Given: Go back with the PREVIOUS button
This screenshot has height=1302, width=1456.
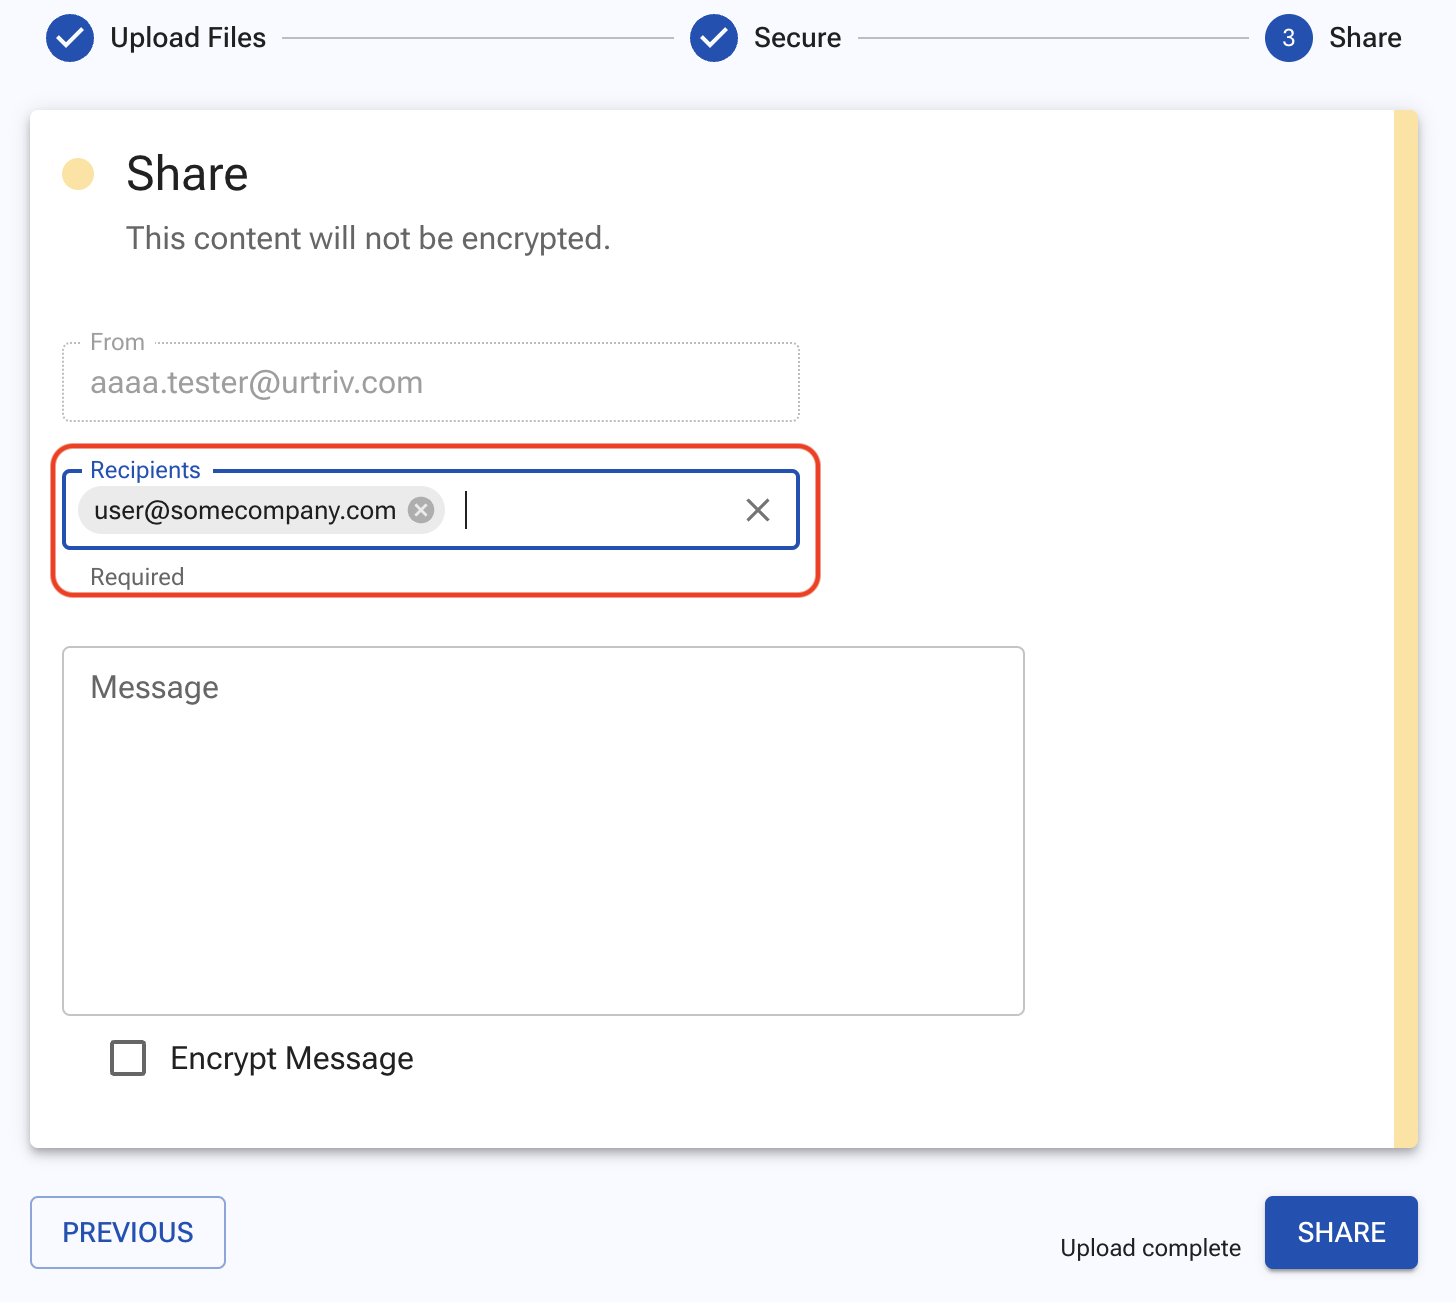Looking at the screenshot, I should pos(127,1232).
